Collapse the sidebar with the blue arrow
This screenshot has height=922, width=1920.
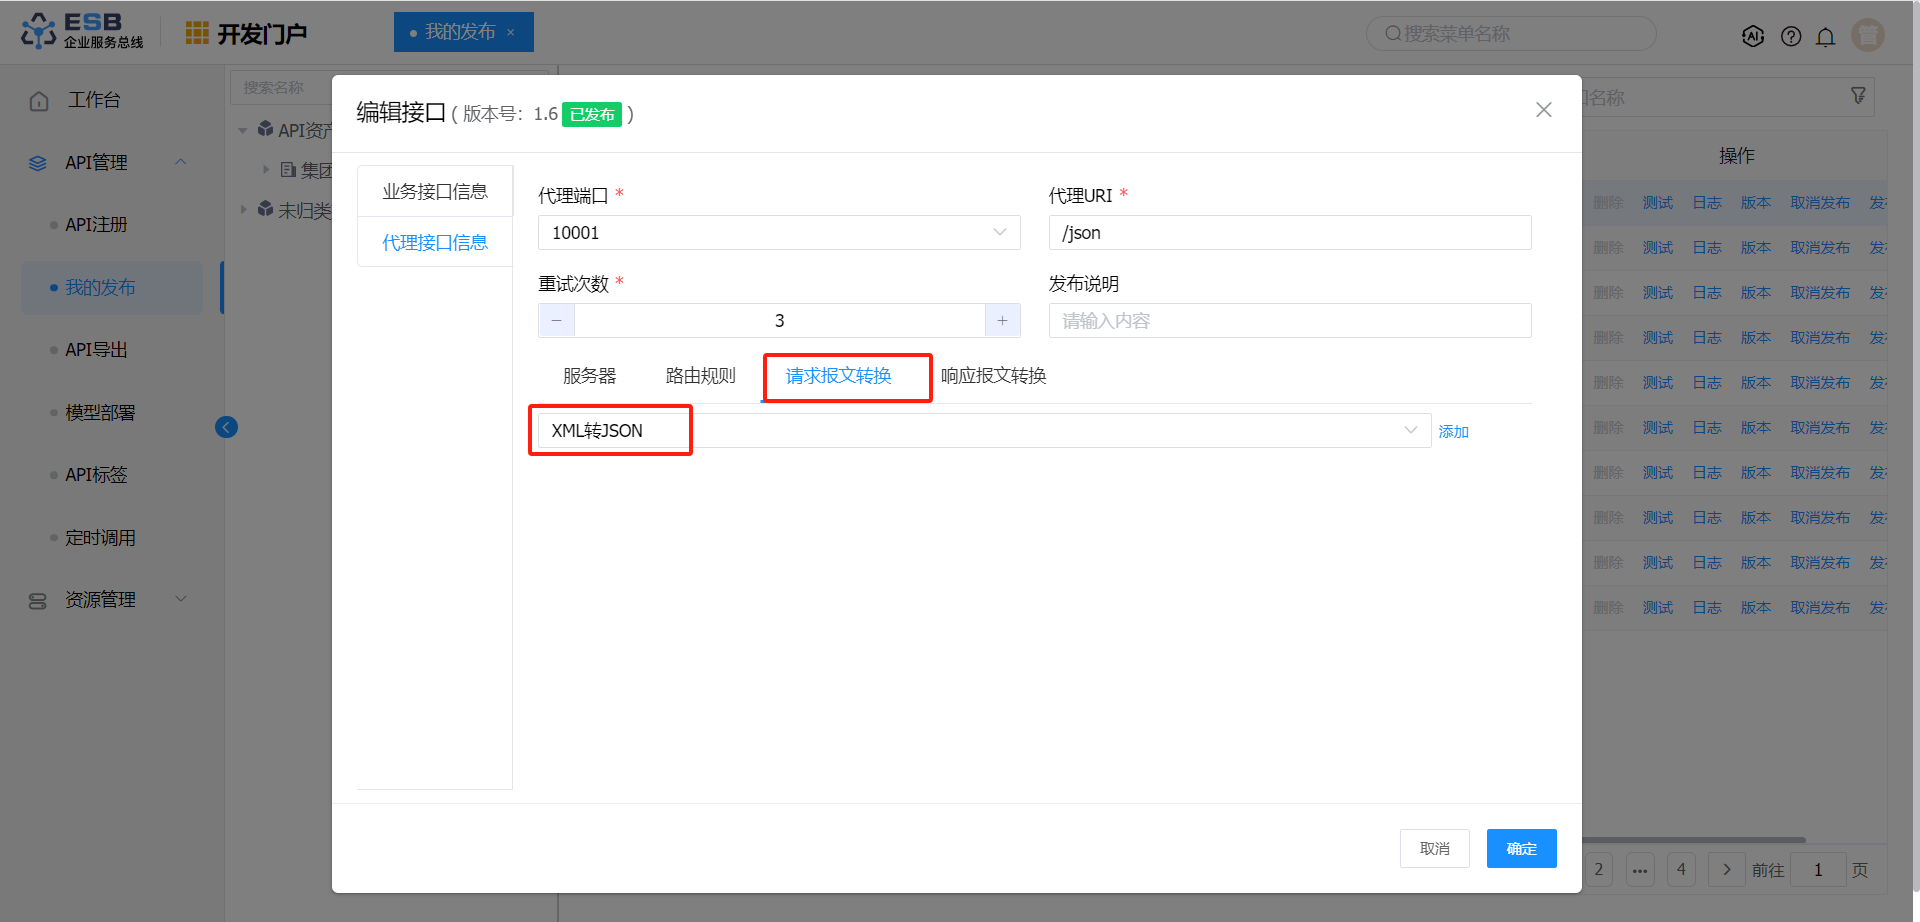coord(226,428)
